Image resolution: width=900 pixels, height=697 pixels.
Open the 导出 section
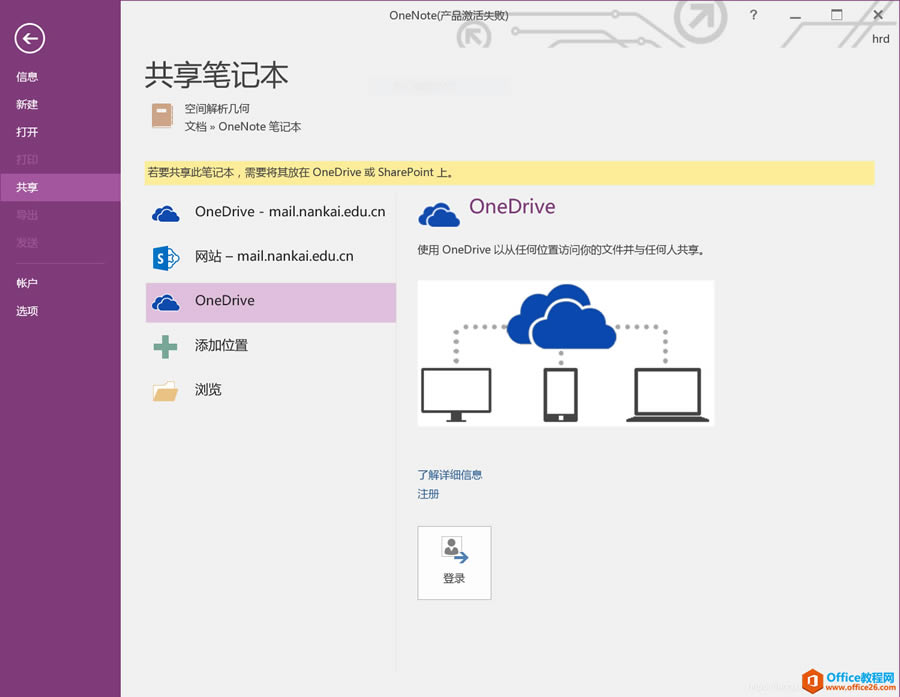point(27,214)
